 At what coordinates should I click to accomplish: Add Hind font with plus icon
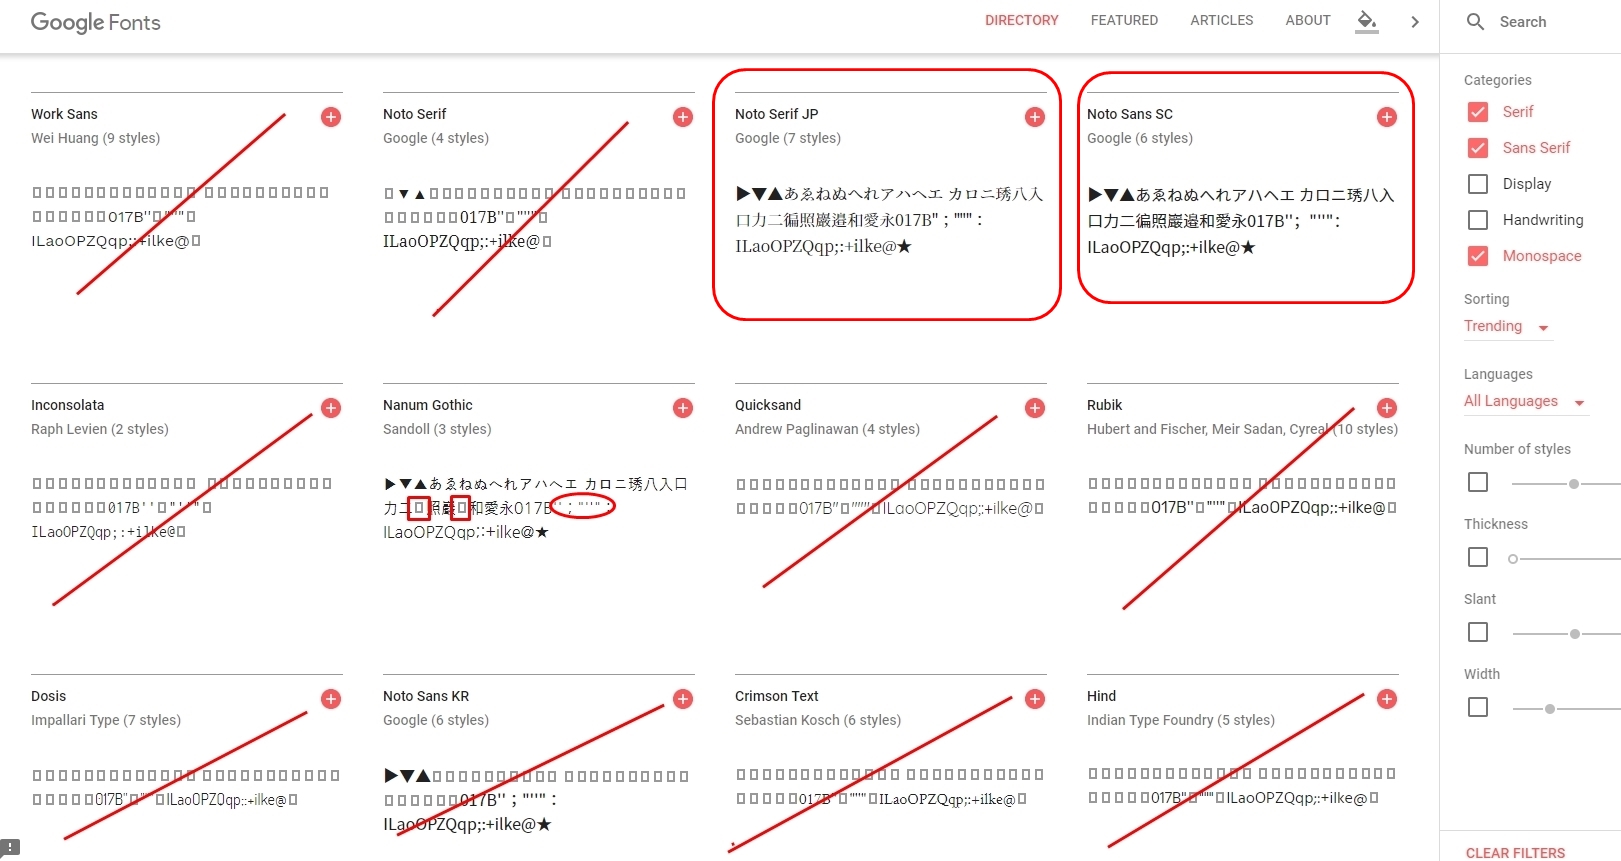coord(1387,699)
